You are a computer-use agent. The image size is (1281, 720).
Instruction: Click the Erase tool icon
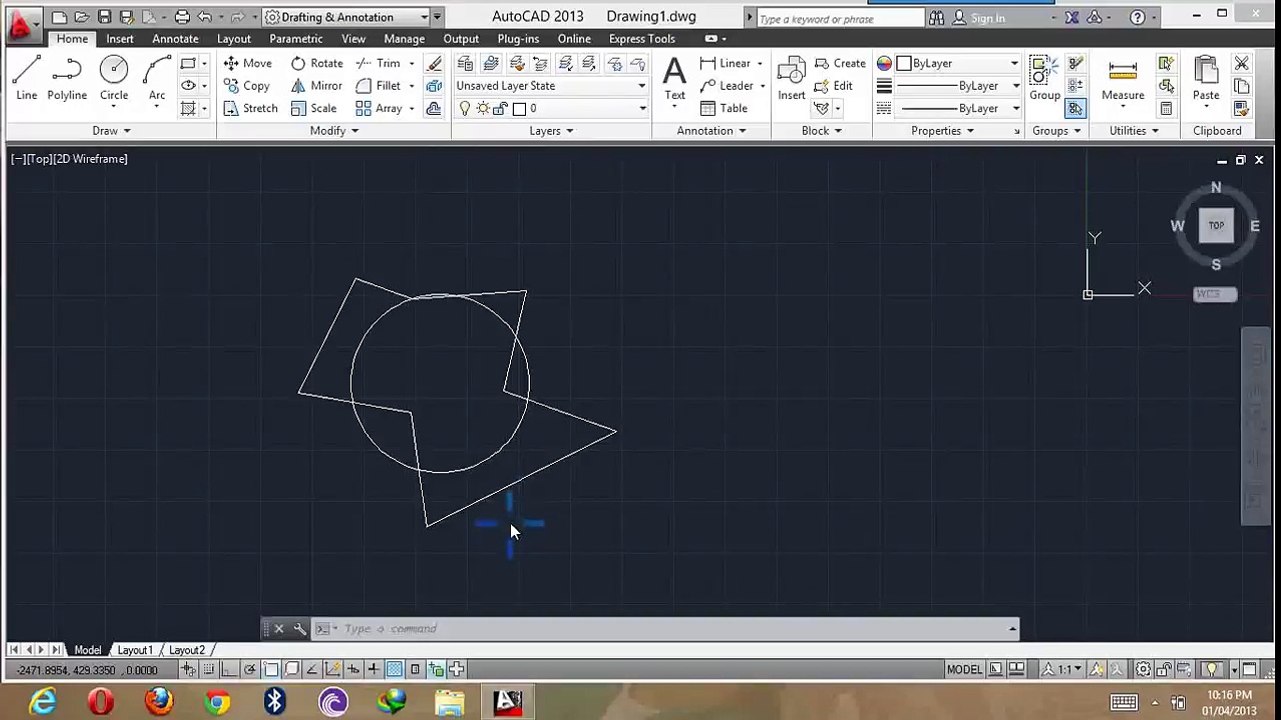tap(434, 63)
